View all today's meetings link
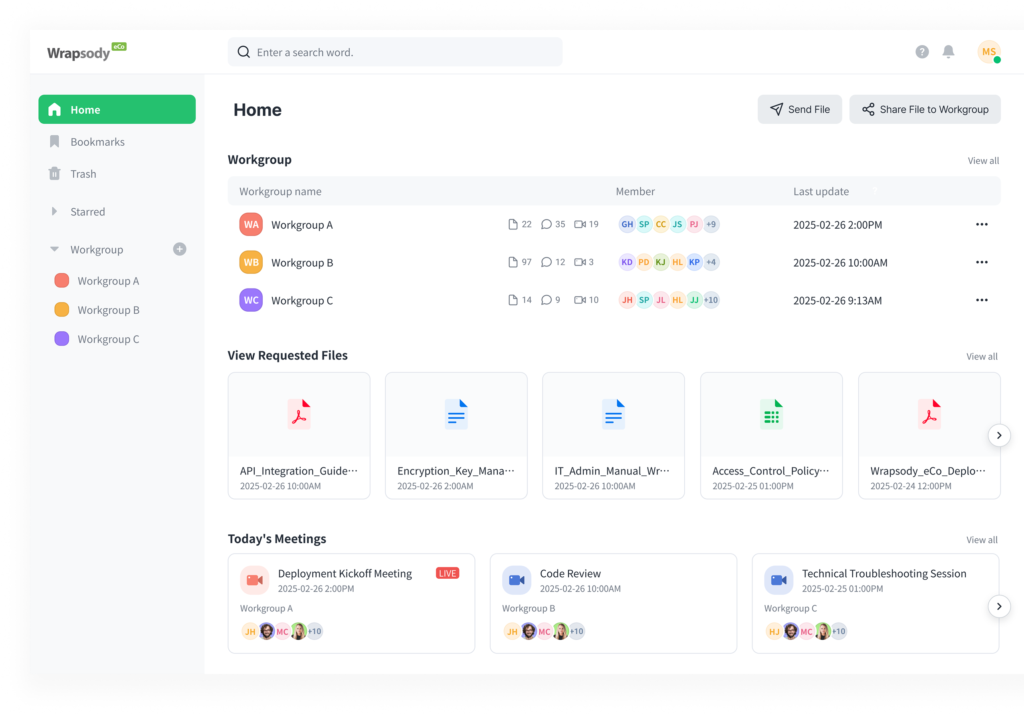Image resolution: width=1024 pixels, height=716 pixels. coord(982,540)
